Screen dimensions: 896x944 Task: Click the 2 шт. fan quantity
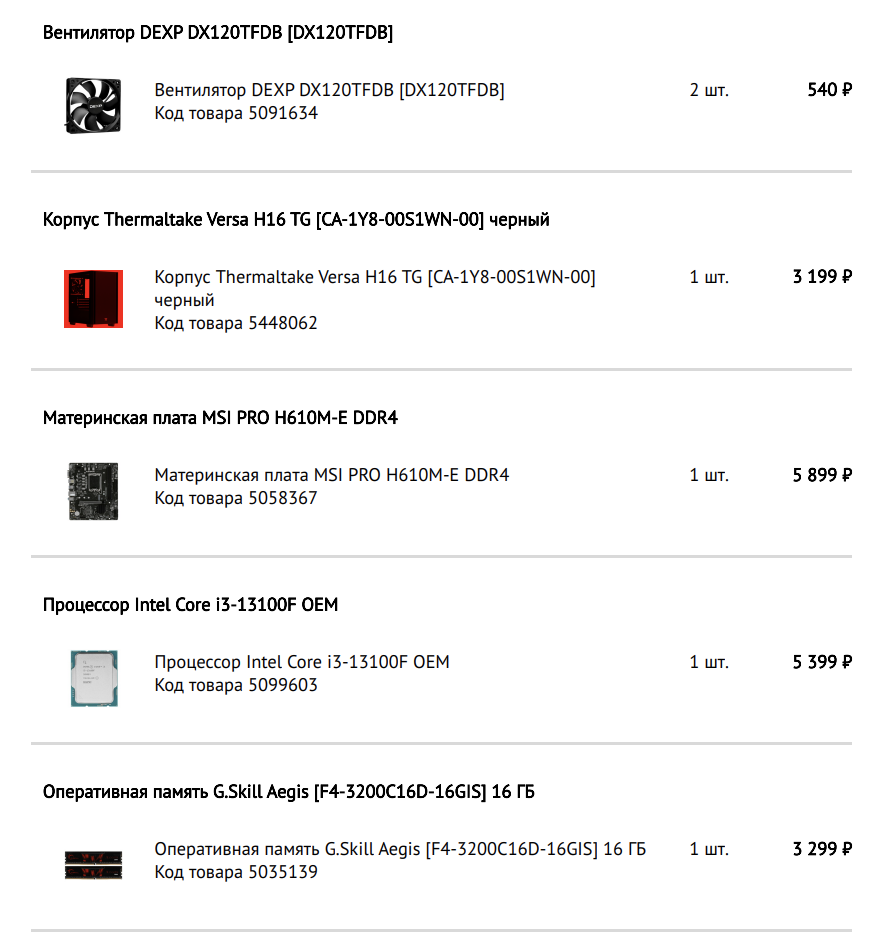[x=709, y=90]
